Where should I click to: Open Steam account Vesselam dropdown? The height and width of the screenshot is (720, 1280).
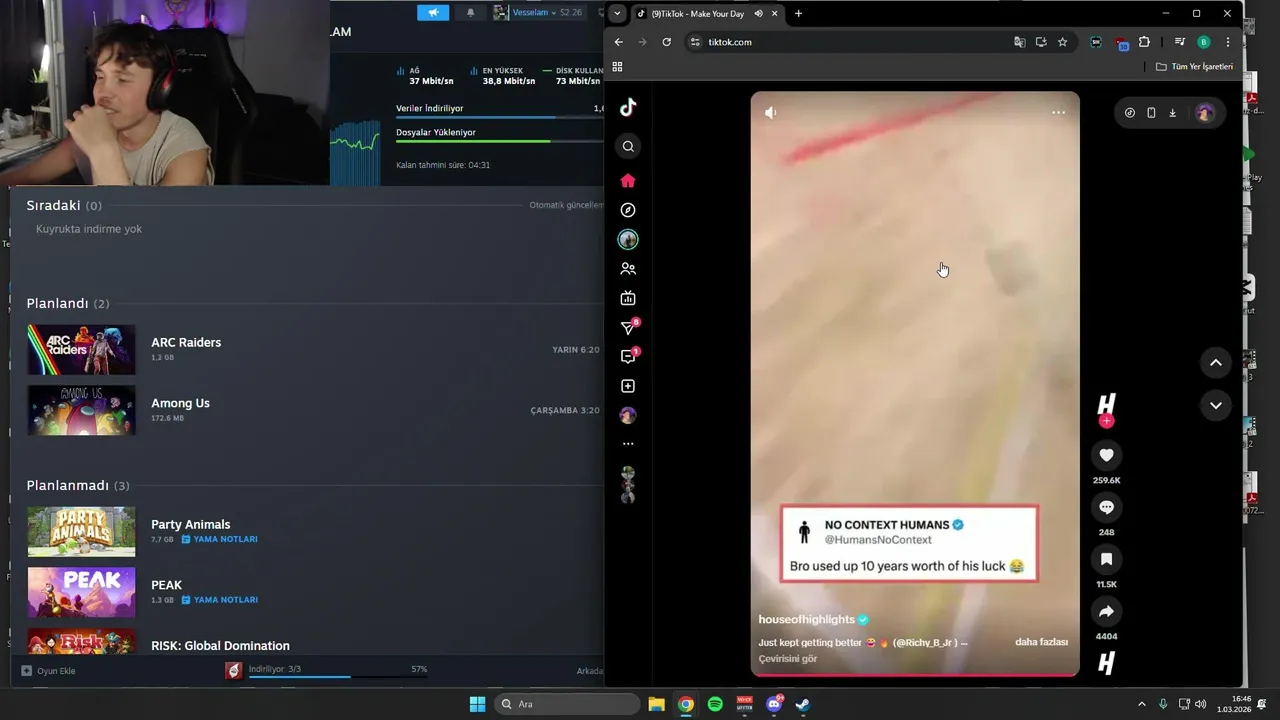pyautogui.click(x=538, y=13)
